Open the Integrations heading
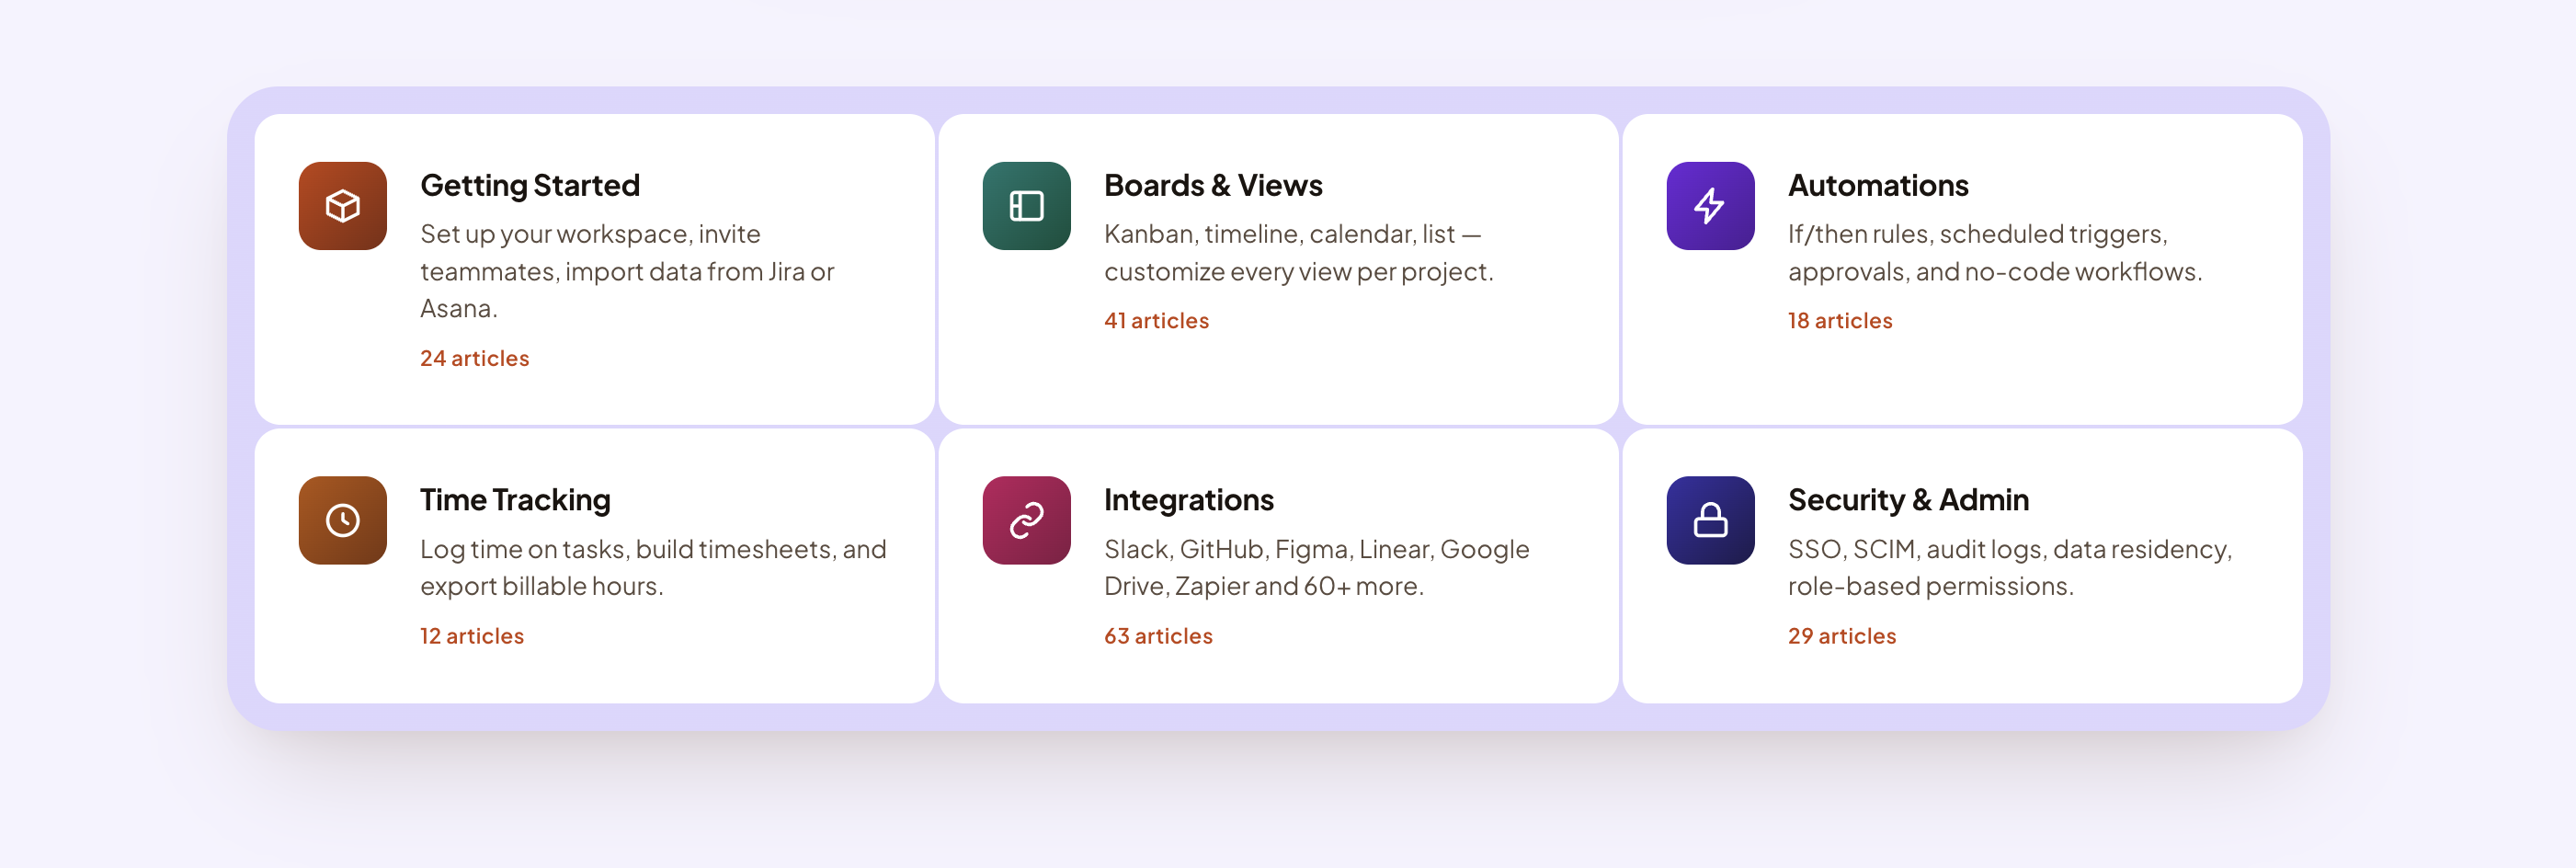2576x868 pixels. tap(1189, 500)
